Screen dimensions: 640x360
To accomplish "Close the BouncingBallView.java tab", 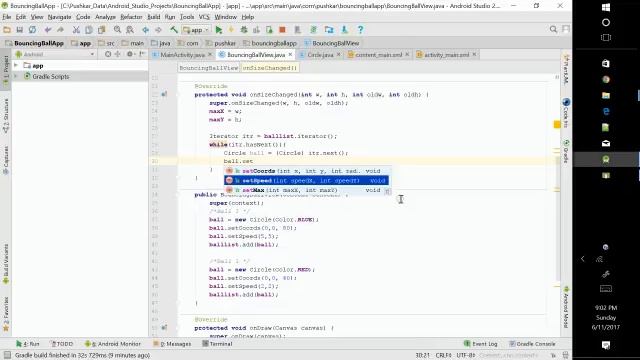I will point(290,54).
